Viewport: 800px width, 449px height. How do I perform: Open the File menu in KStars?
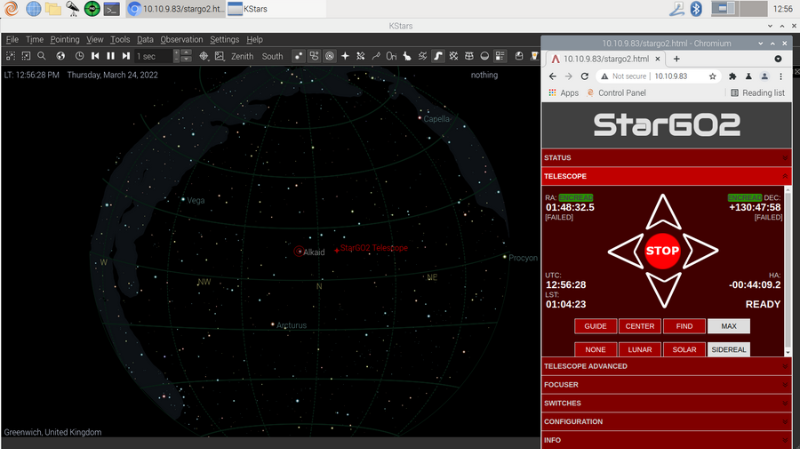click(x=12, y=39)
